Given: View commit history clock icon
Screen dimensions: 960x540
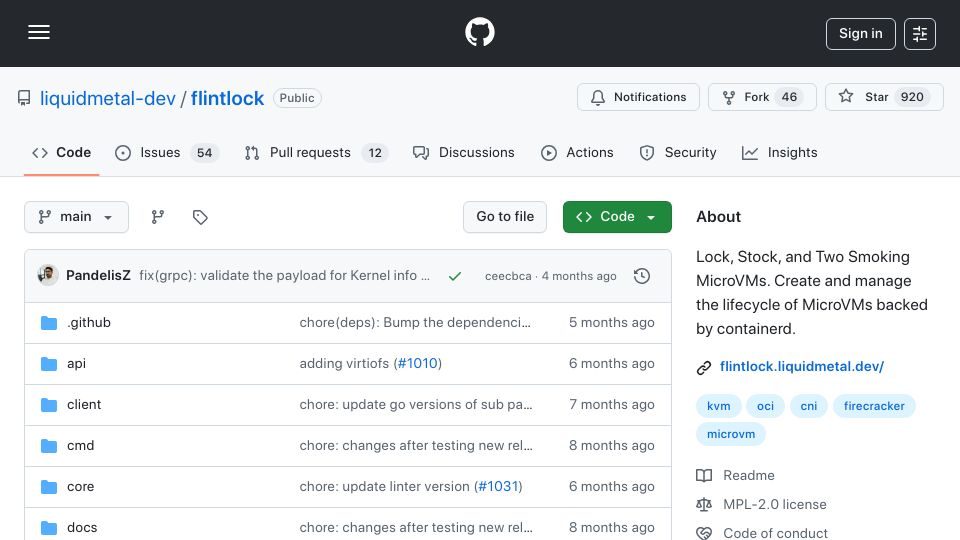Looking at the screenshot, I should pyautogui.click(x=642, y=276).
